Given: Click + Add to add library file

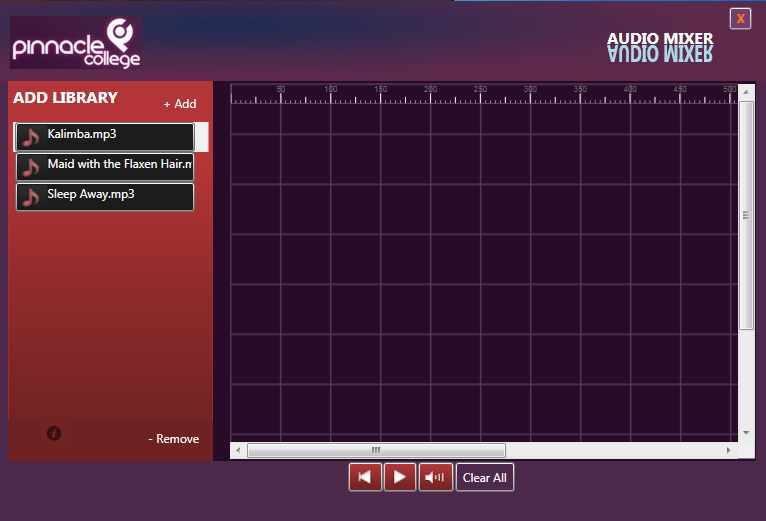Looking at the screenshot, I should [x=180, y=104].
